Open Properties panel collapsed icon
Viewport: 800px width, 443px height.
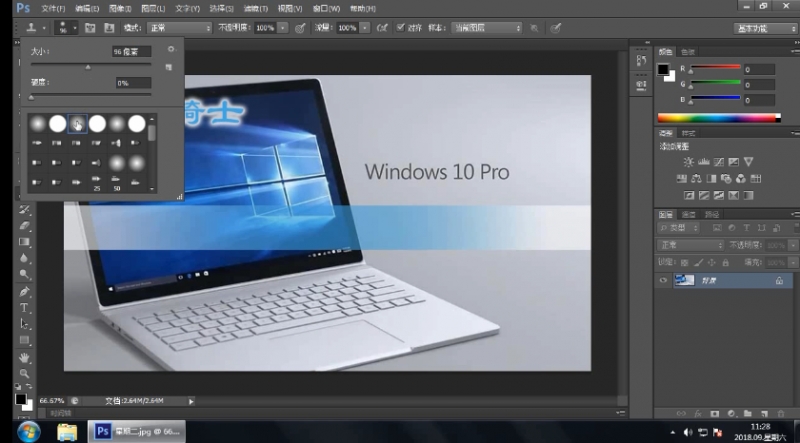pos(641,84)
